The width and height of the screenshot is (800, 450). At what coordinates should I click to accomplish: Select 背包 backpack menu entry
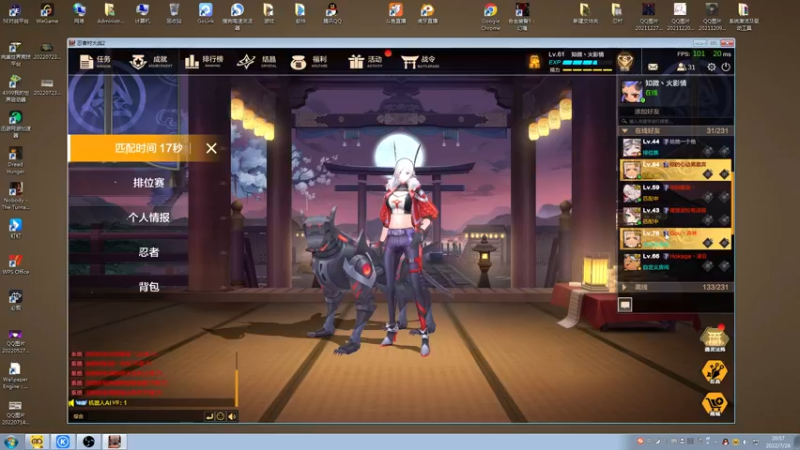click(148, 287)
